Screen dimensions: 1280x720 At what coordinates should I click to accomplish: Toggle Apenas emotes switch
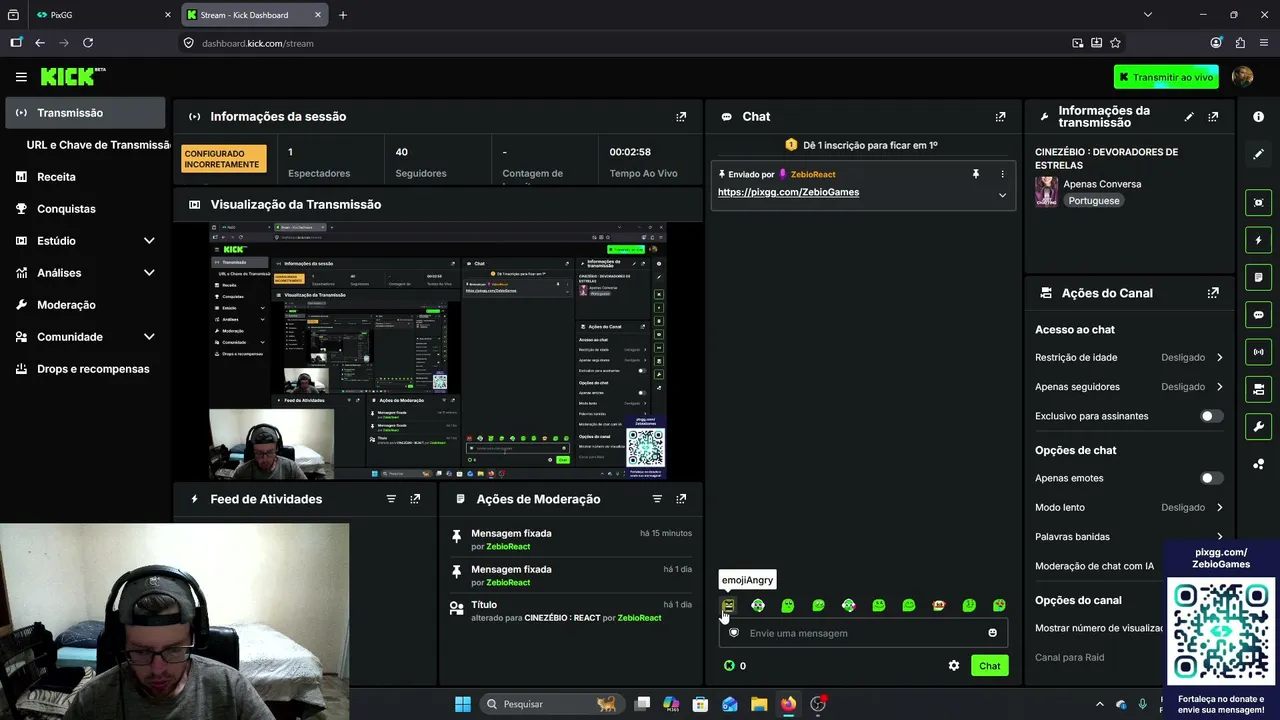(1211, 478)
